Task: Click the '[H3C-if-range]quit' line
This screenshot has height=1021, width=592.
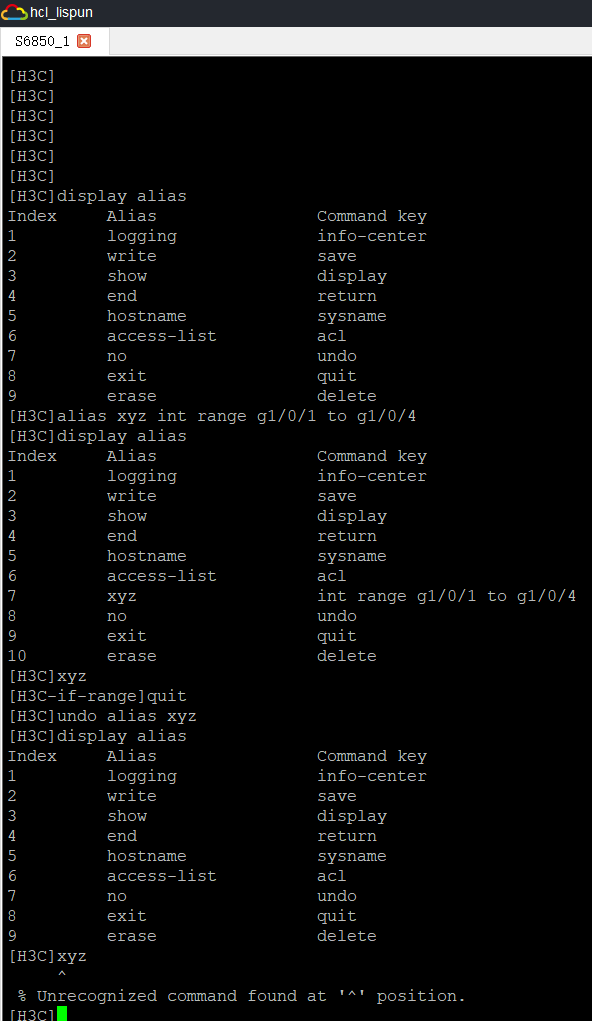Action: [98, 696]
